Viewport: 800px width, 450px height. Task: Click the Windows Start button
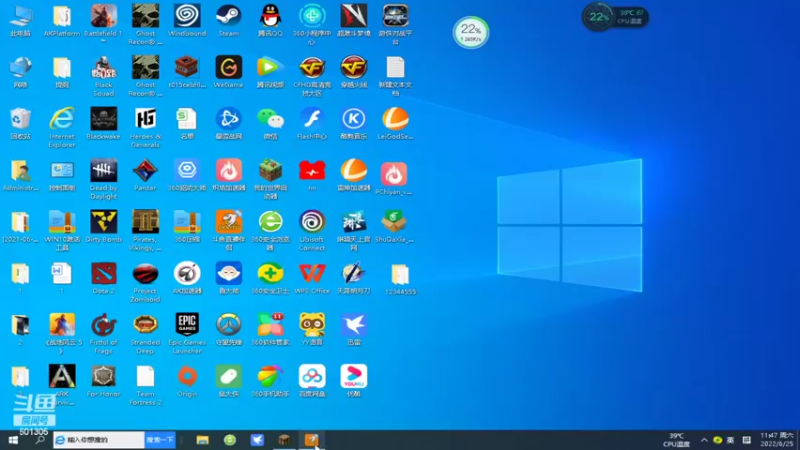coord(13,440)
